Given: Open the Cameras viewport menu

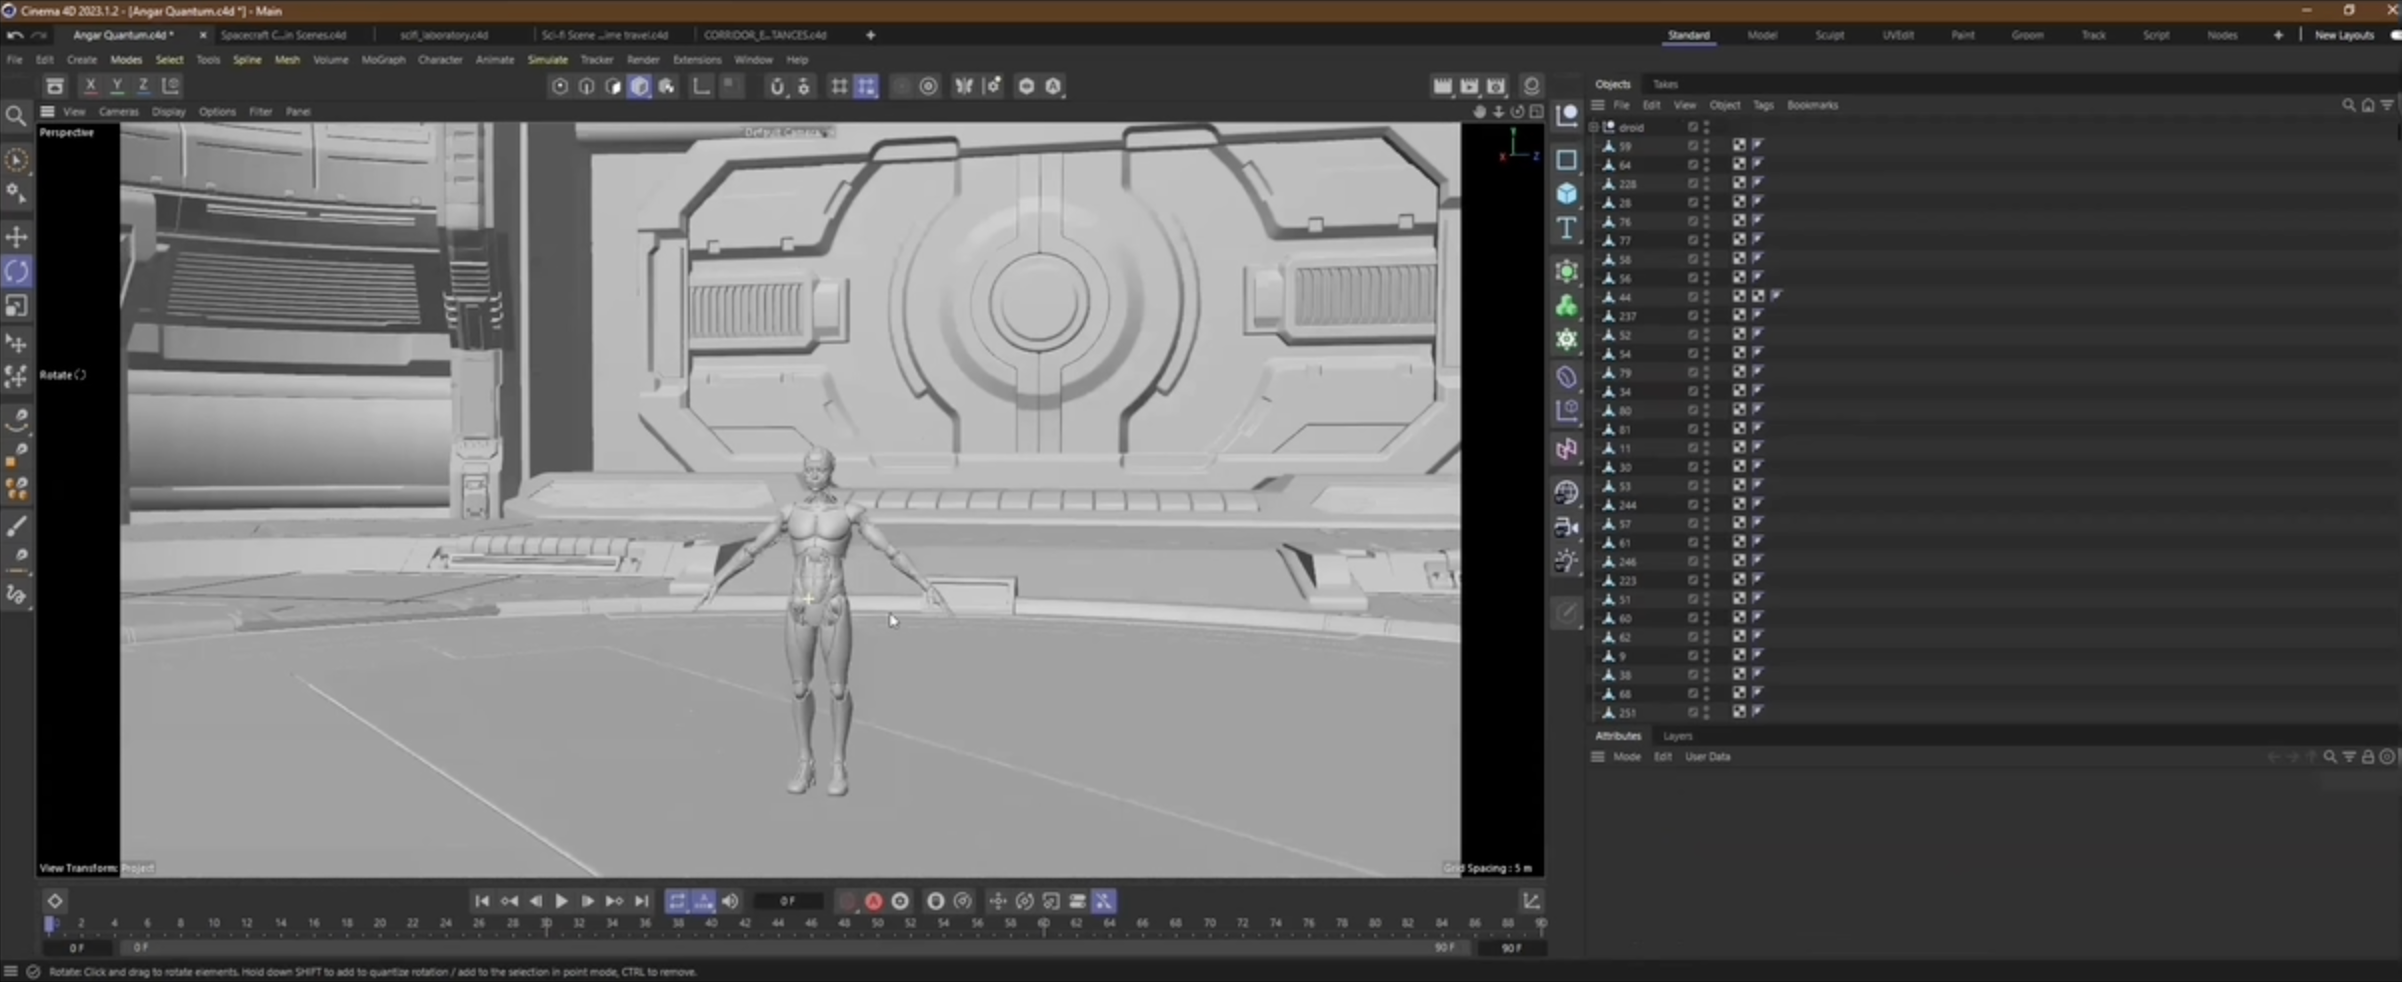Looking at the screenshot, I should 118,112.
